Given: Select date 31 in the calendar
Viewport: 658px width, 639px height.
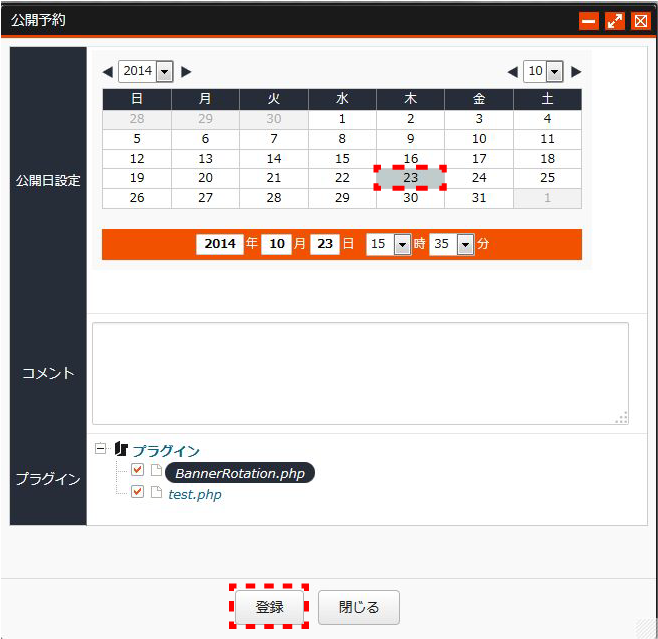Looking at the screenshot, I should tap(479, 198).
